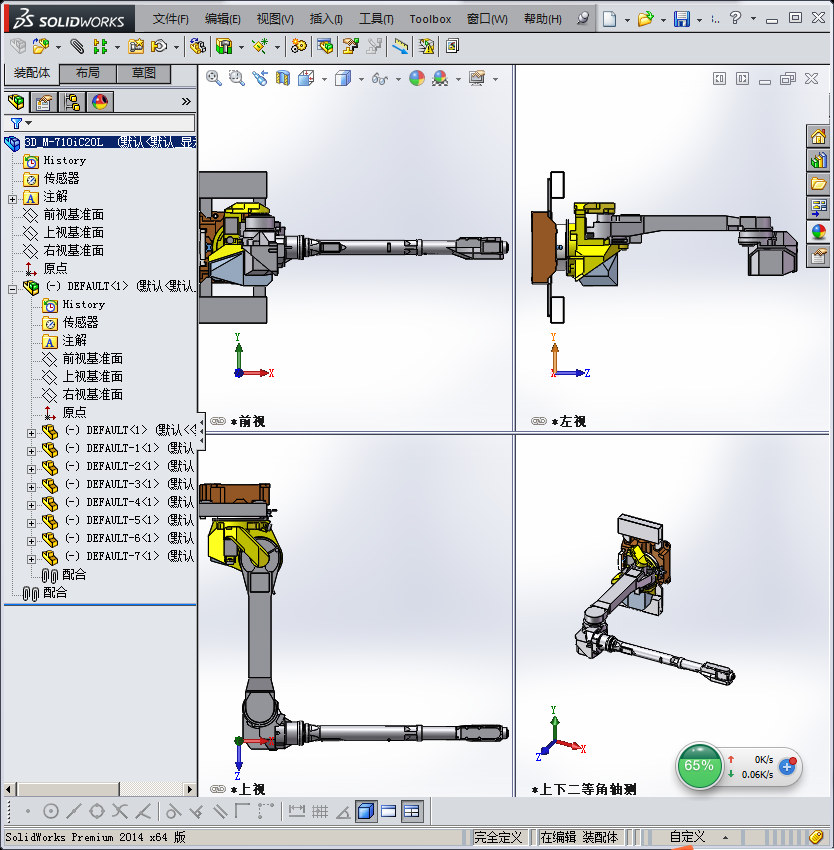The image size is (834, 850).
Task: Open the dropdown arrow next to Display Style
Action: [361, 79]
